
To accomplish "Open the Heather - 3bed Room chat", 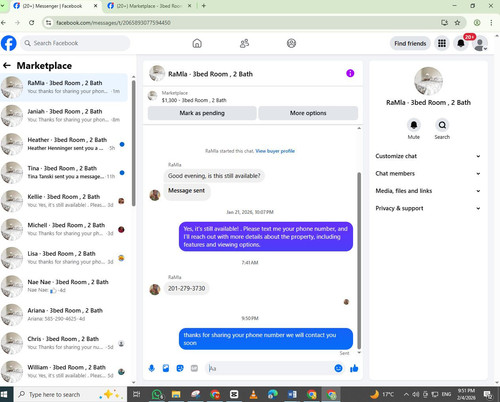I will [x=64, y=144].
